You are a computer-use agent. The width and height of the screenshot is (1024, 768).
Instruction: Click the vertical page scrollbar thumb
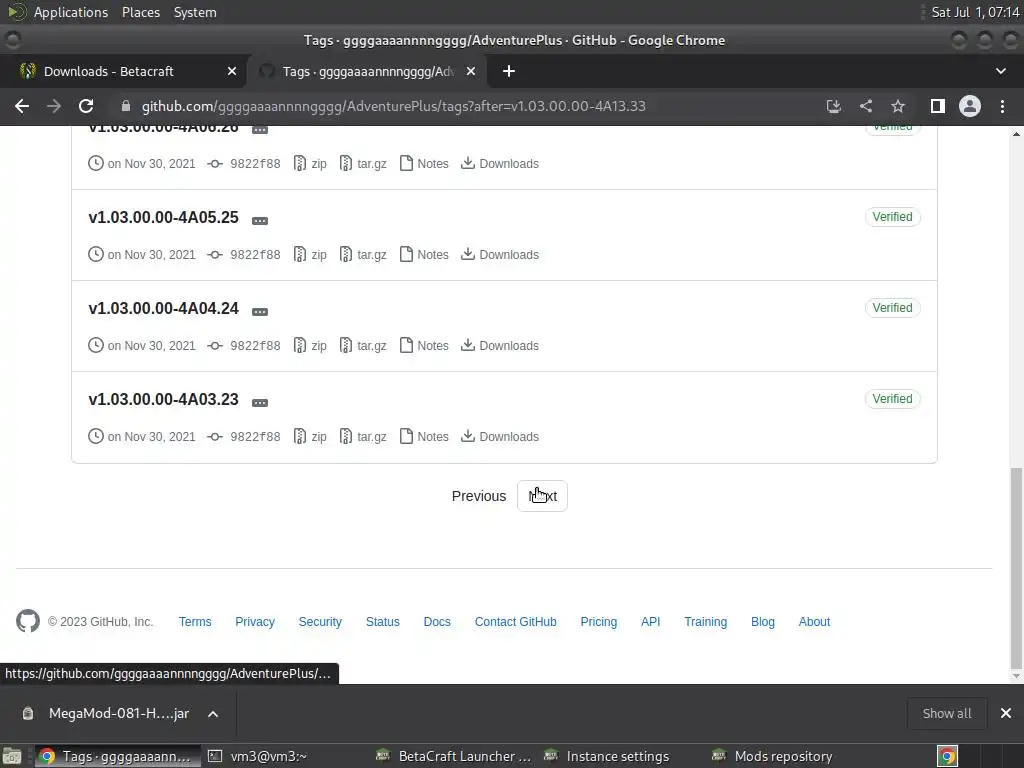tap(1016, 568)
